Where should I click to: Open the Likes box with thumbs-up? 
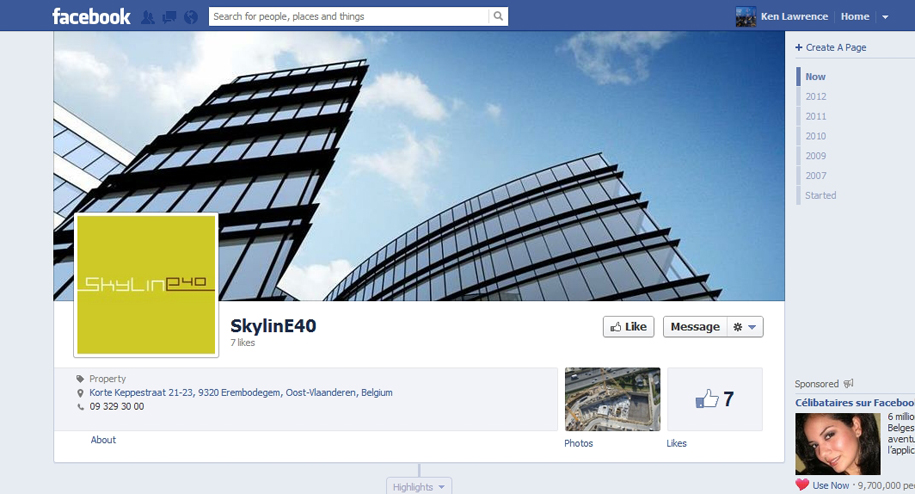coord(715,399)
